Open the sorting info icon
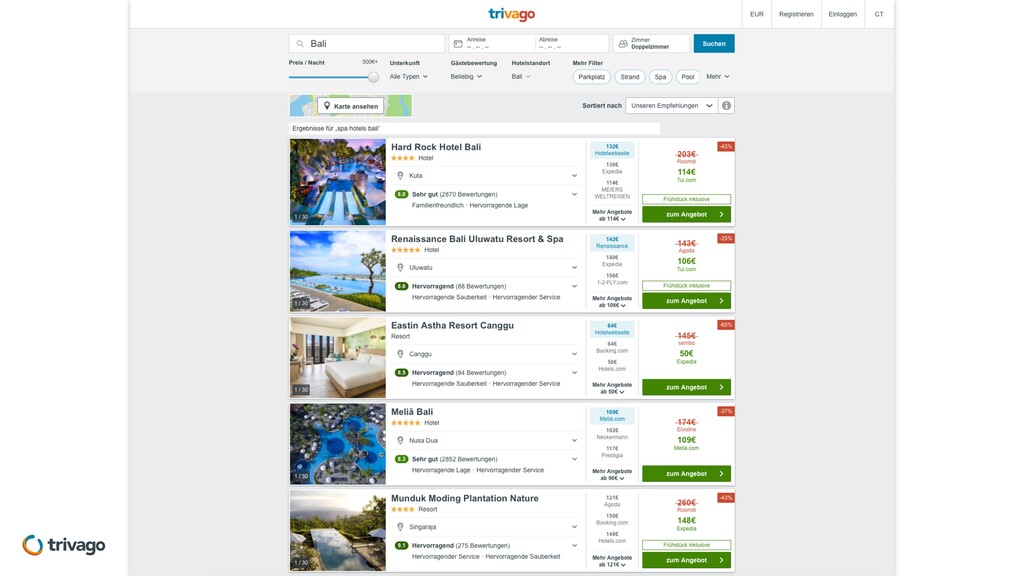Image resolution: width=1024 pixels, height=576 pixels. tap(726, 106)
